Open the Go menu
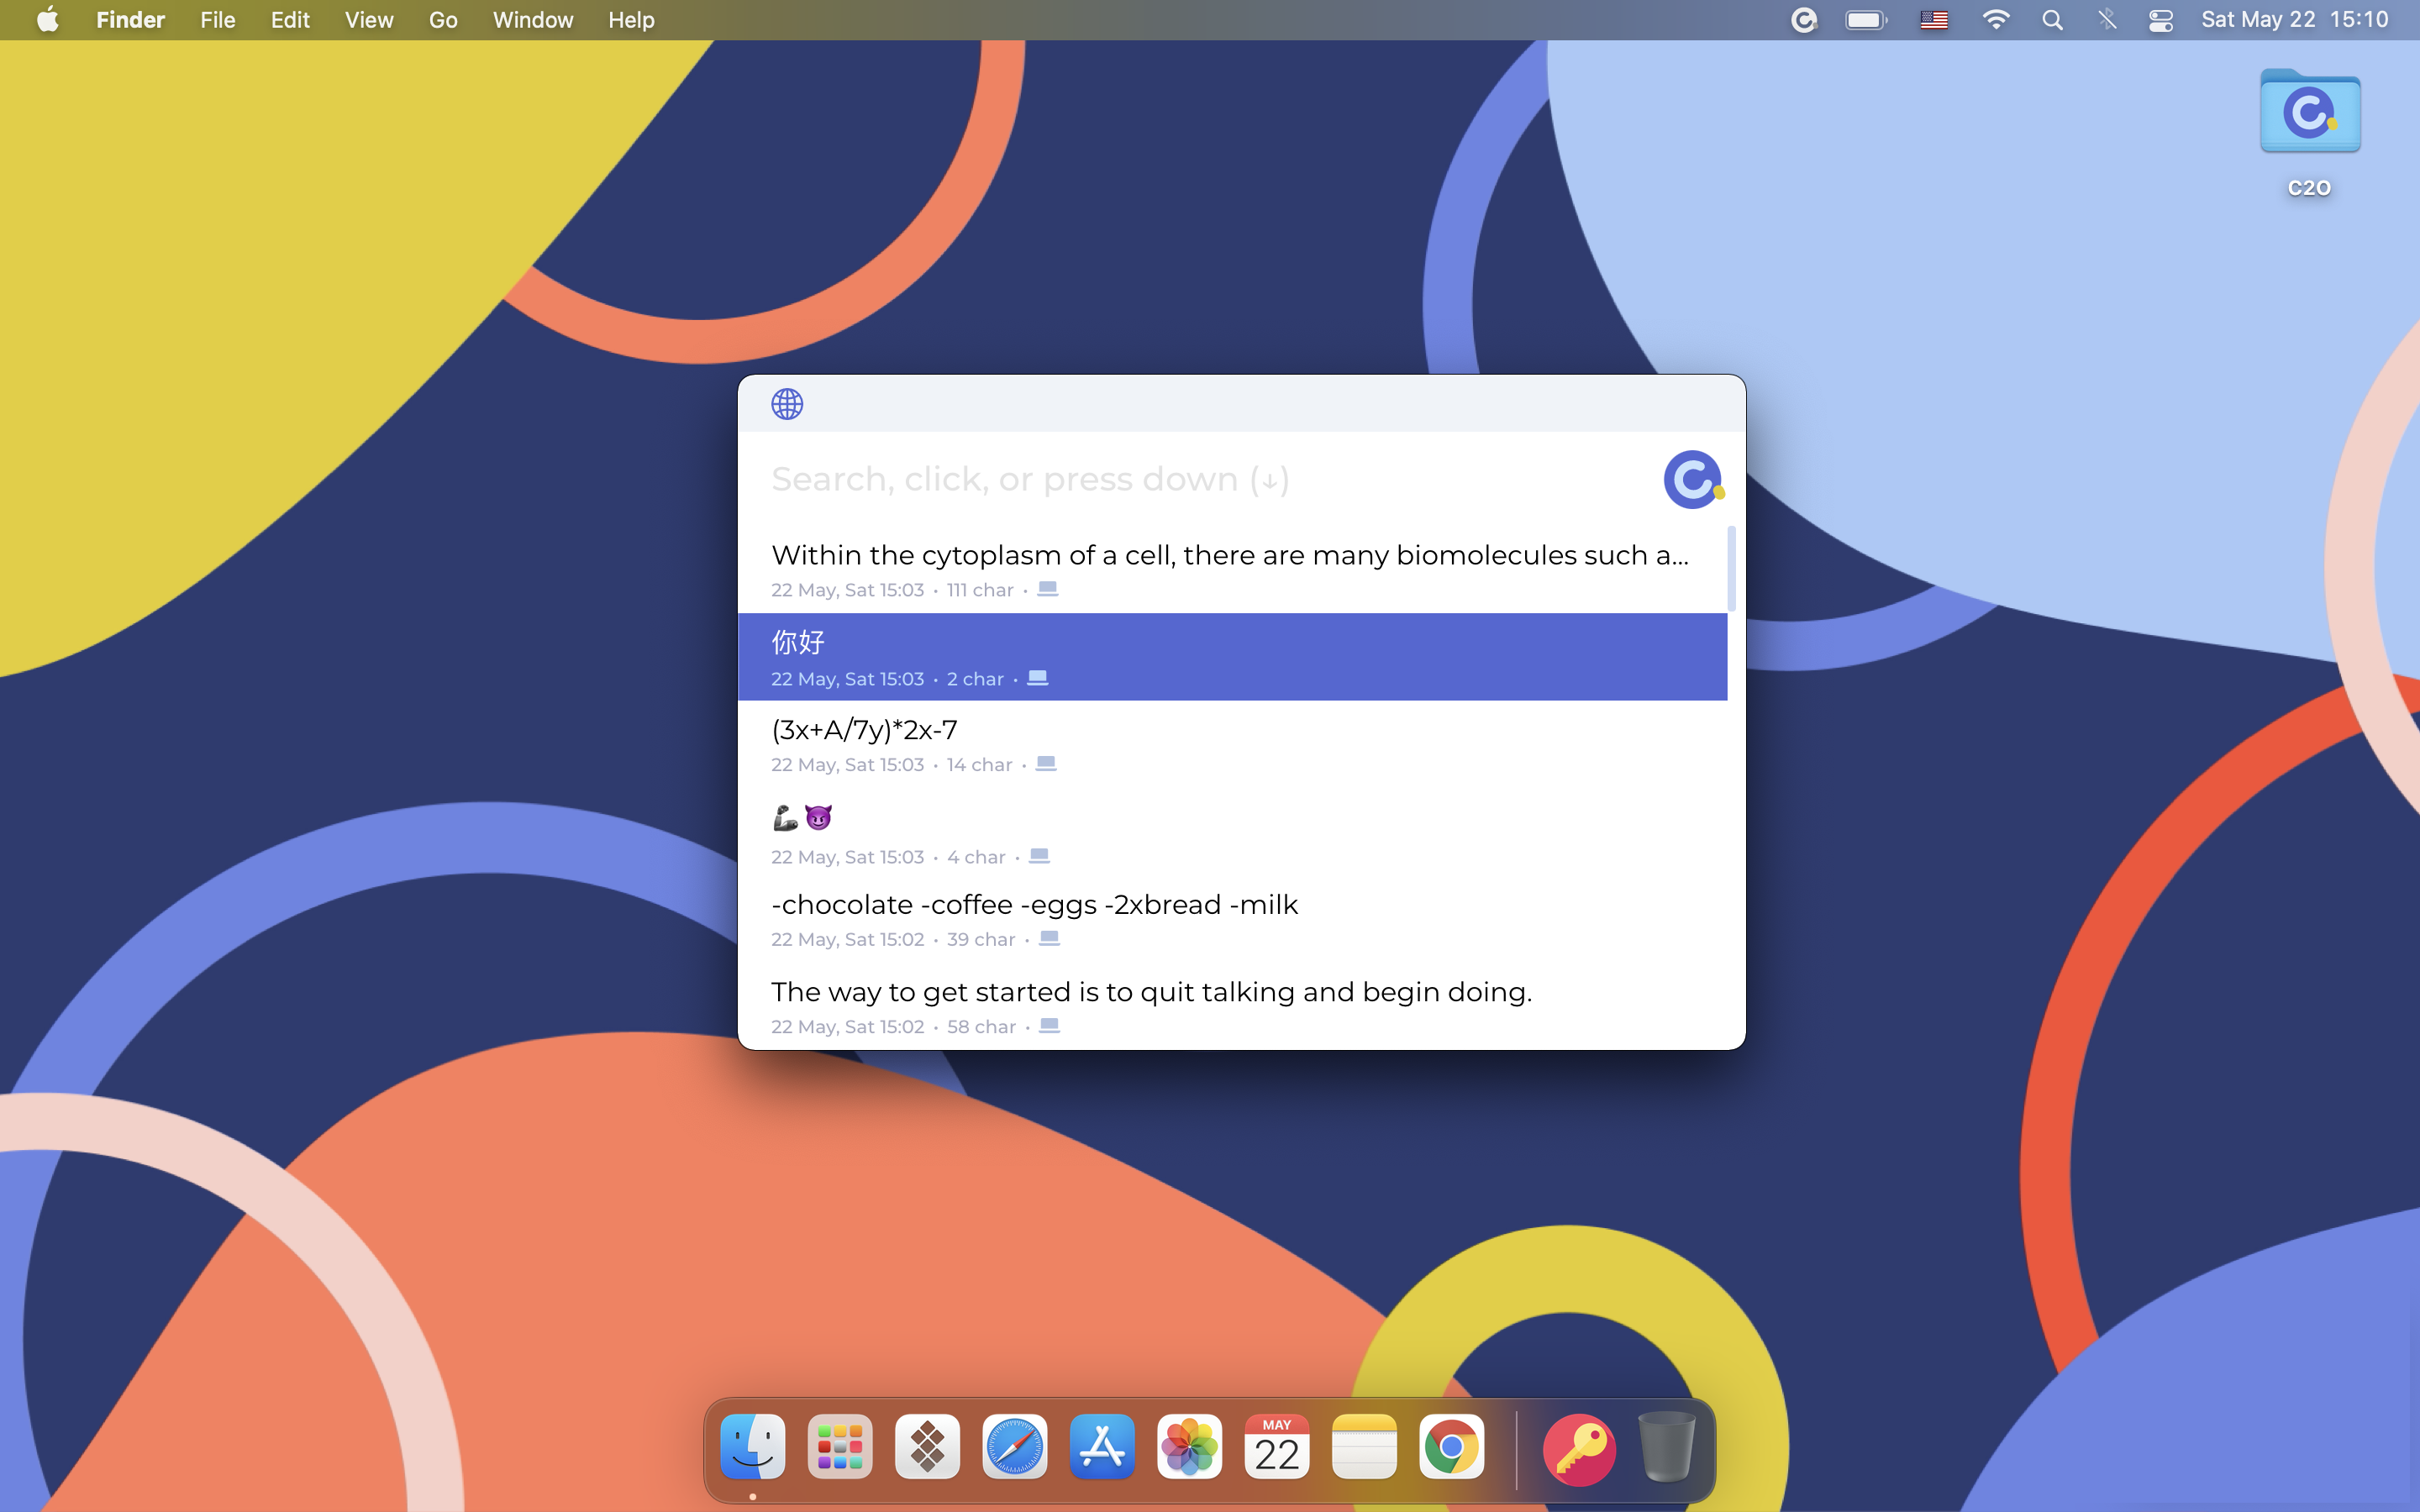The height and width of the screenshot is (1512, 2420). [442, 20]
